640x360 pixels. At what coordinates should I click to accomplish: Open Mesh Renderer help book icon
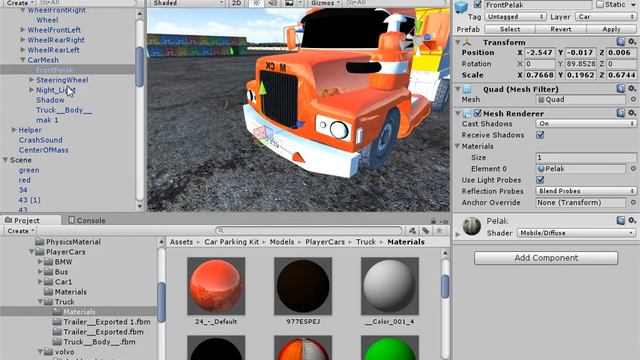[x=620, y=113]
